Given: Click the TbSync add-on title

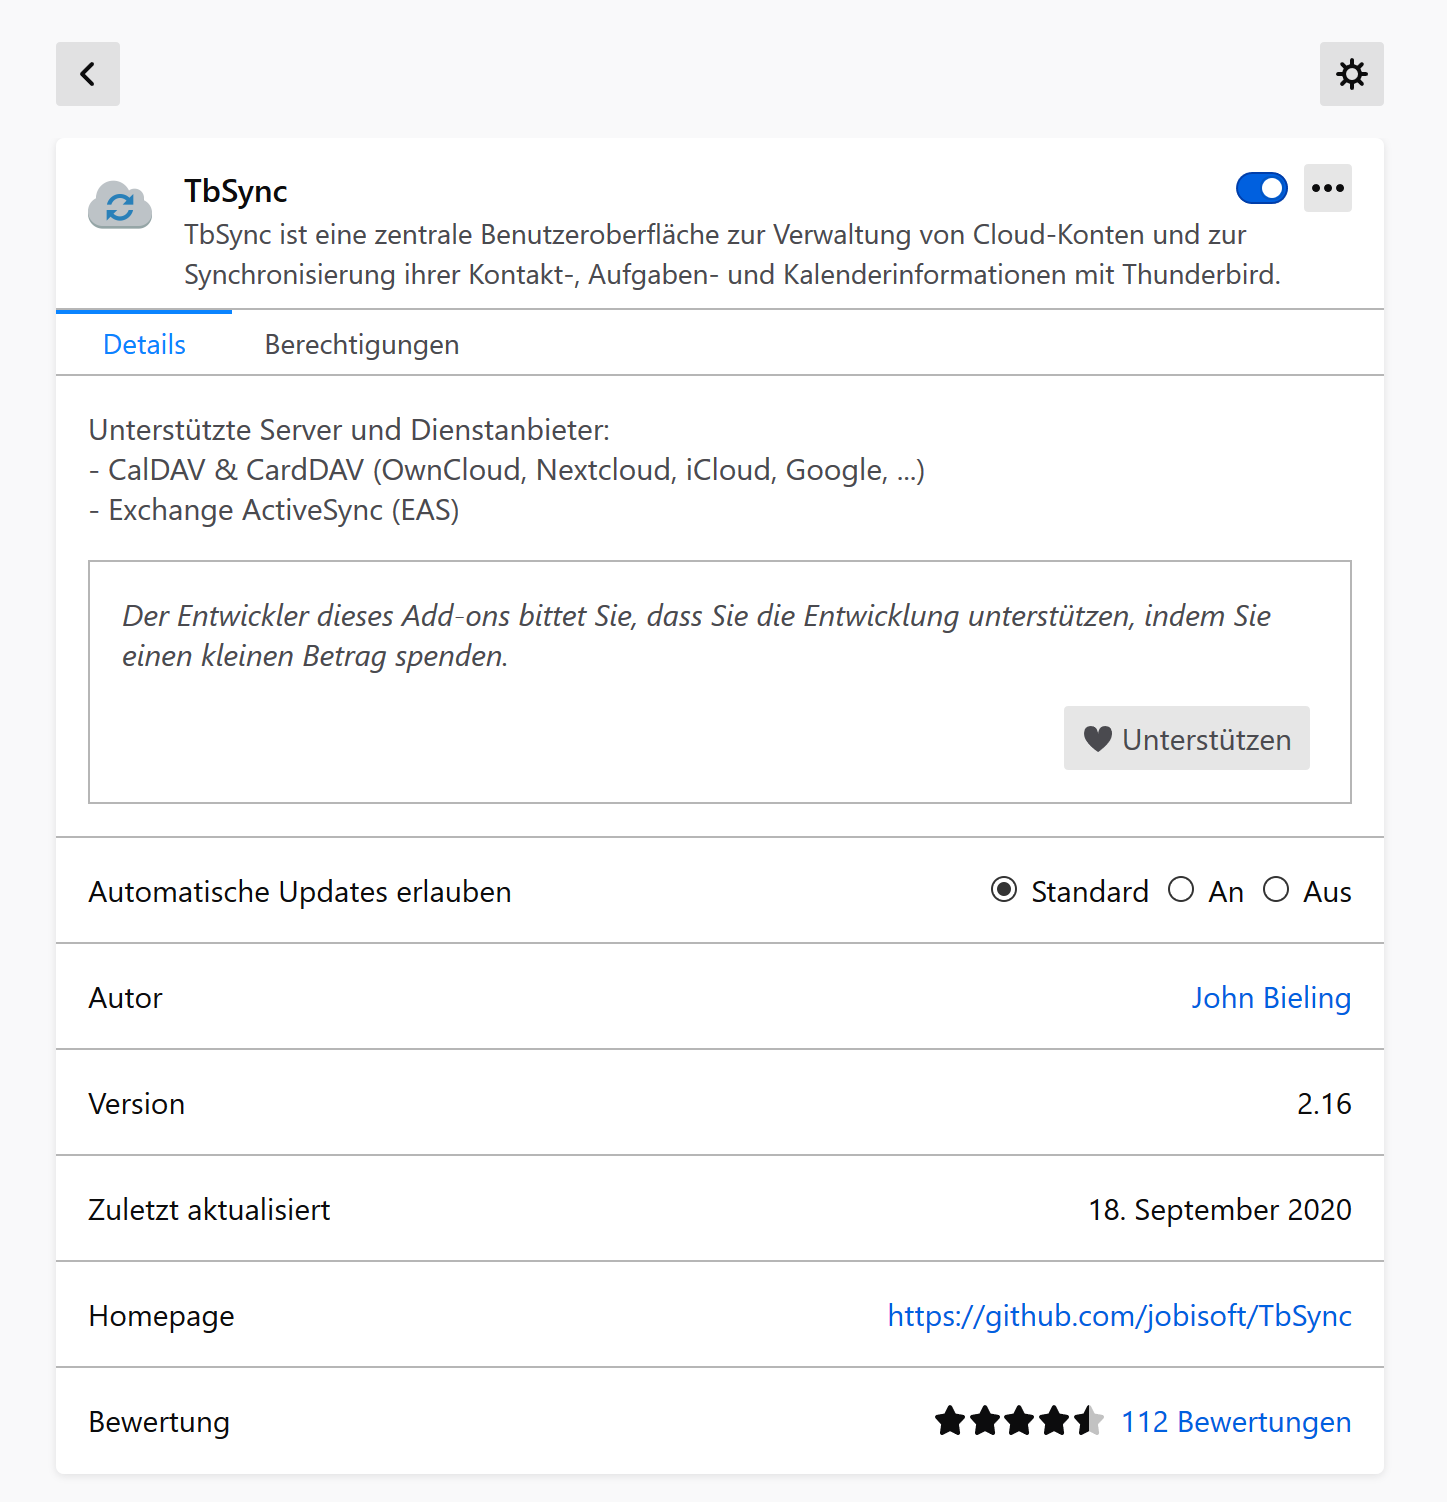Looking at the screenshot, I should click(236, 191).
